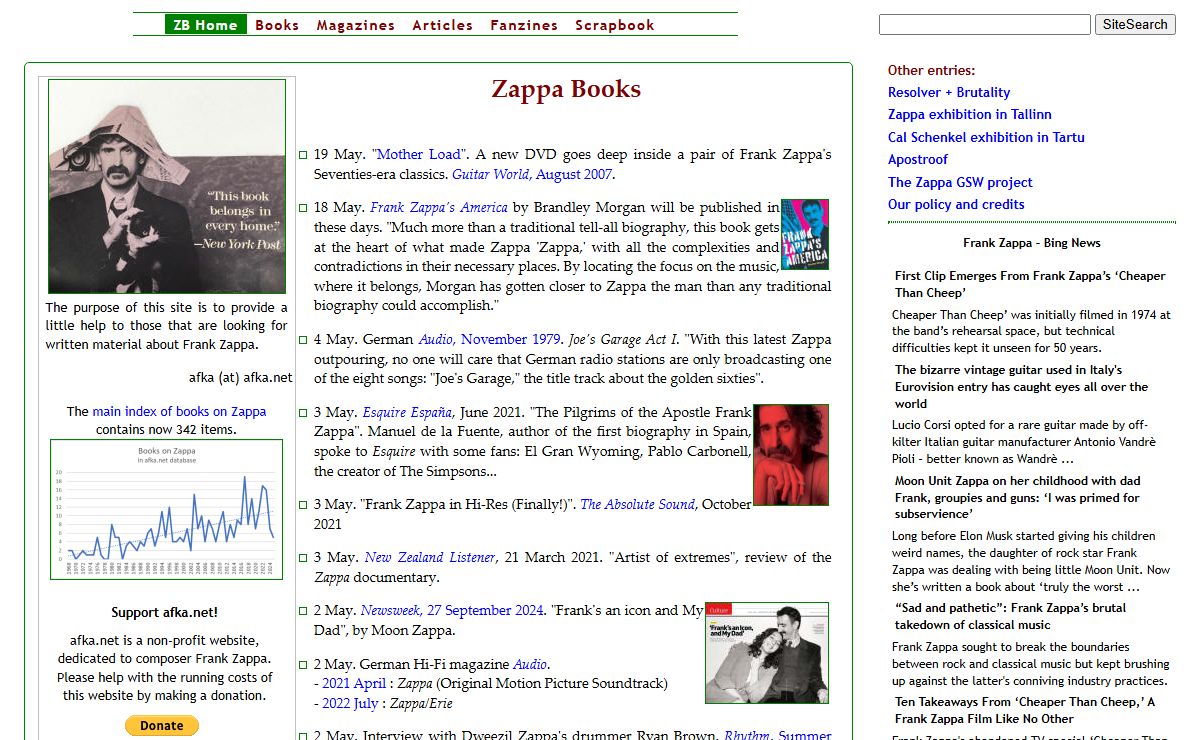Click the Support afka.net! heading
This screenshot has width=1200, height=740.
(x=164, y=612)
